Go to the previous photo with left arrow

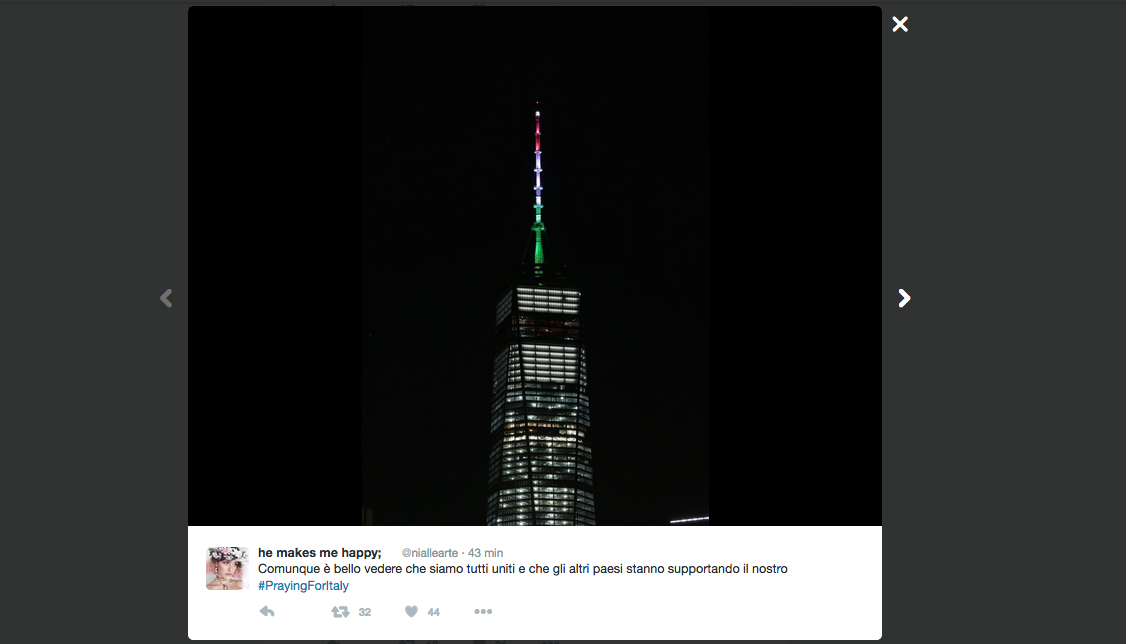(x=166, y=298)
